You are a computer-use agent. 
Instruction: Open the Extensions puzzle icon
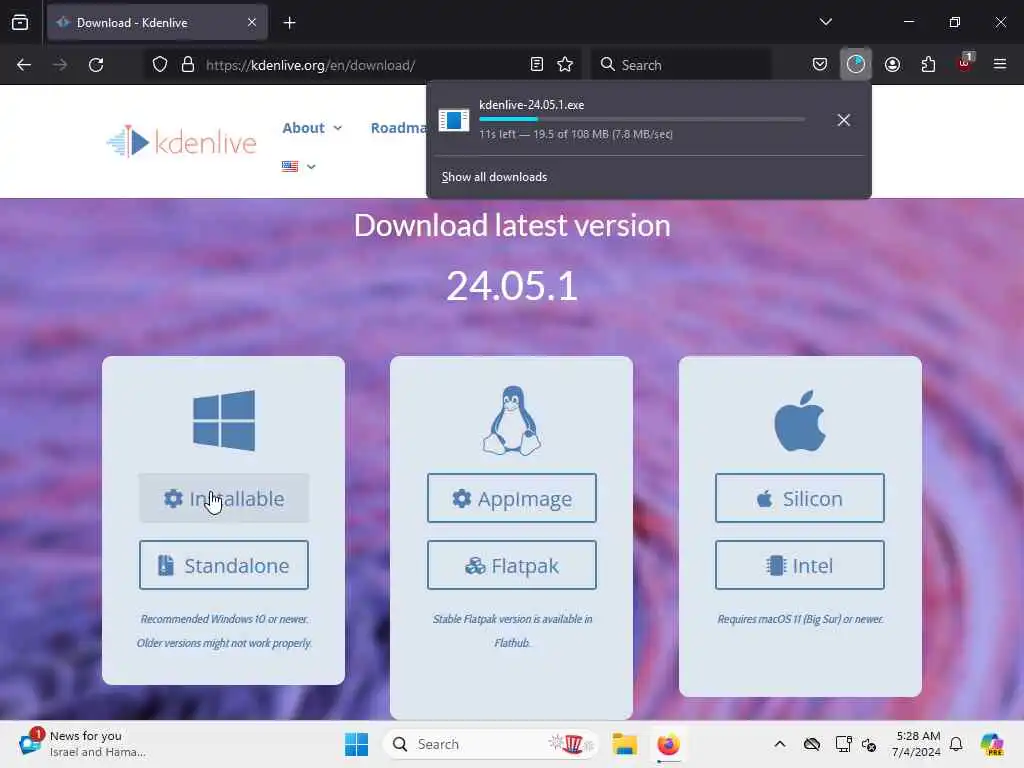point(928,65)
